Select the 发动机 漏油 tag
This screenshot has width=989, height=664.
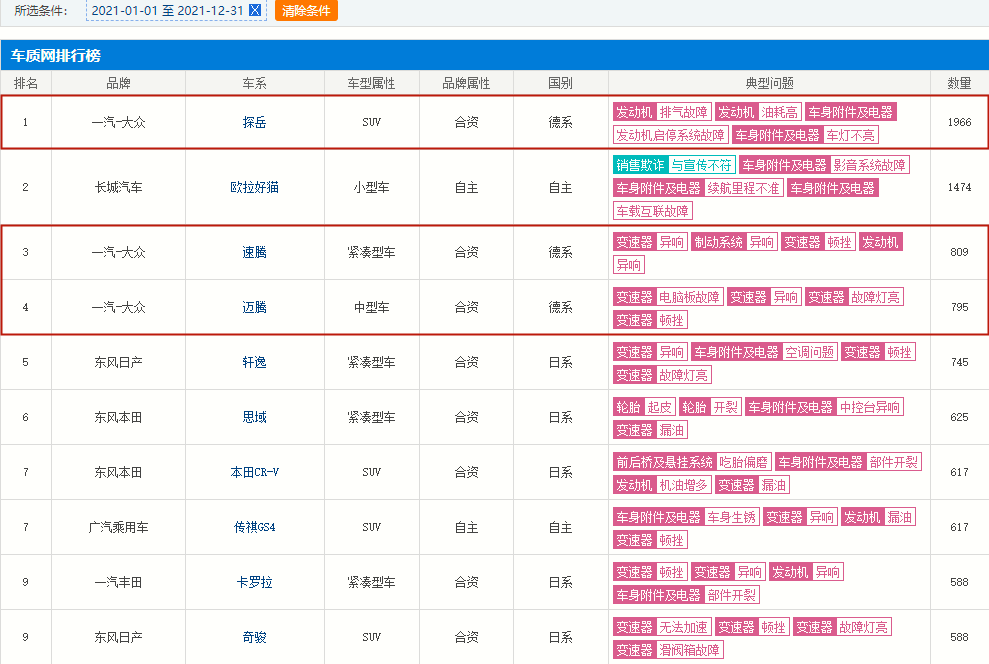click(x=878, y=516)
